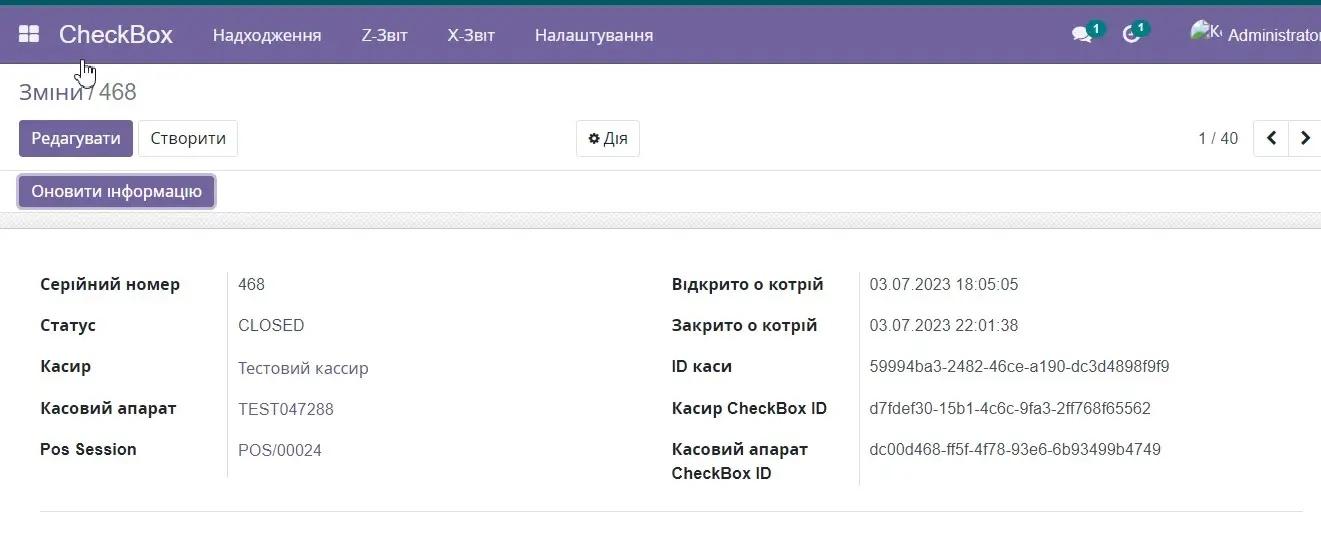Open the X-Звіт menu
This screenshot has width=1321, height=555.
pyautogui.click(x=471, y=36)
